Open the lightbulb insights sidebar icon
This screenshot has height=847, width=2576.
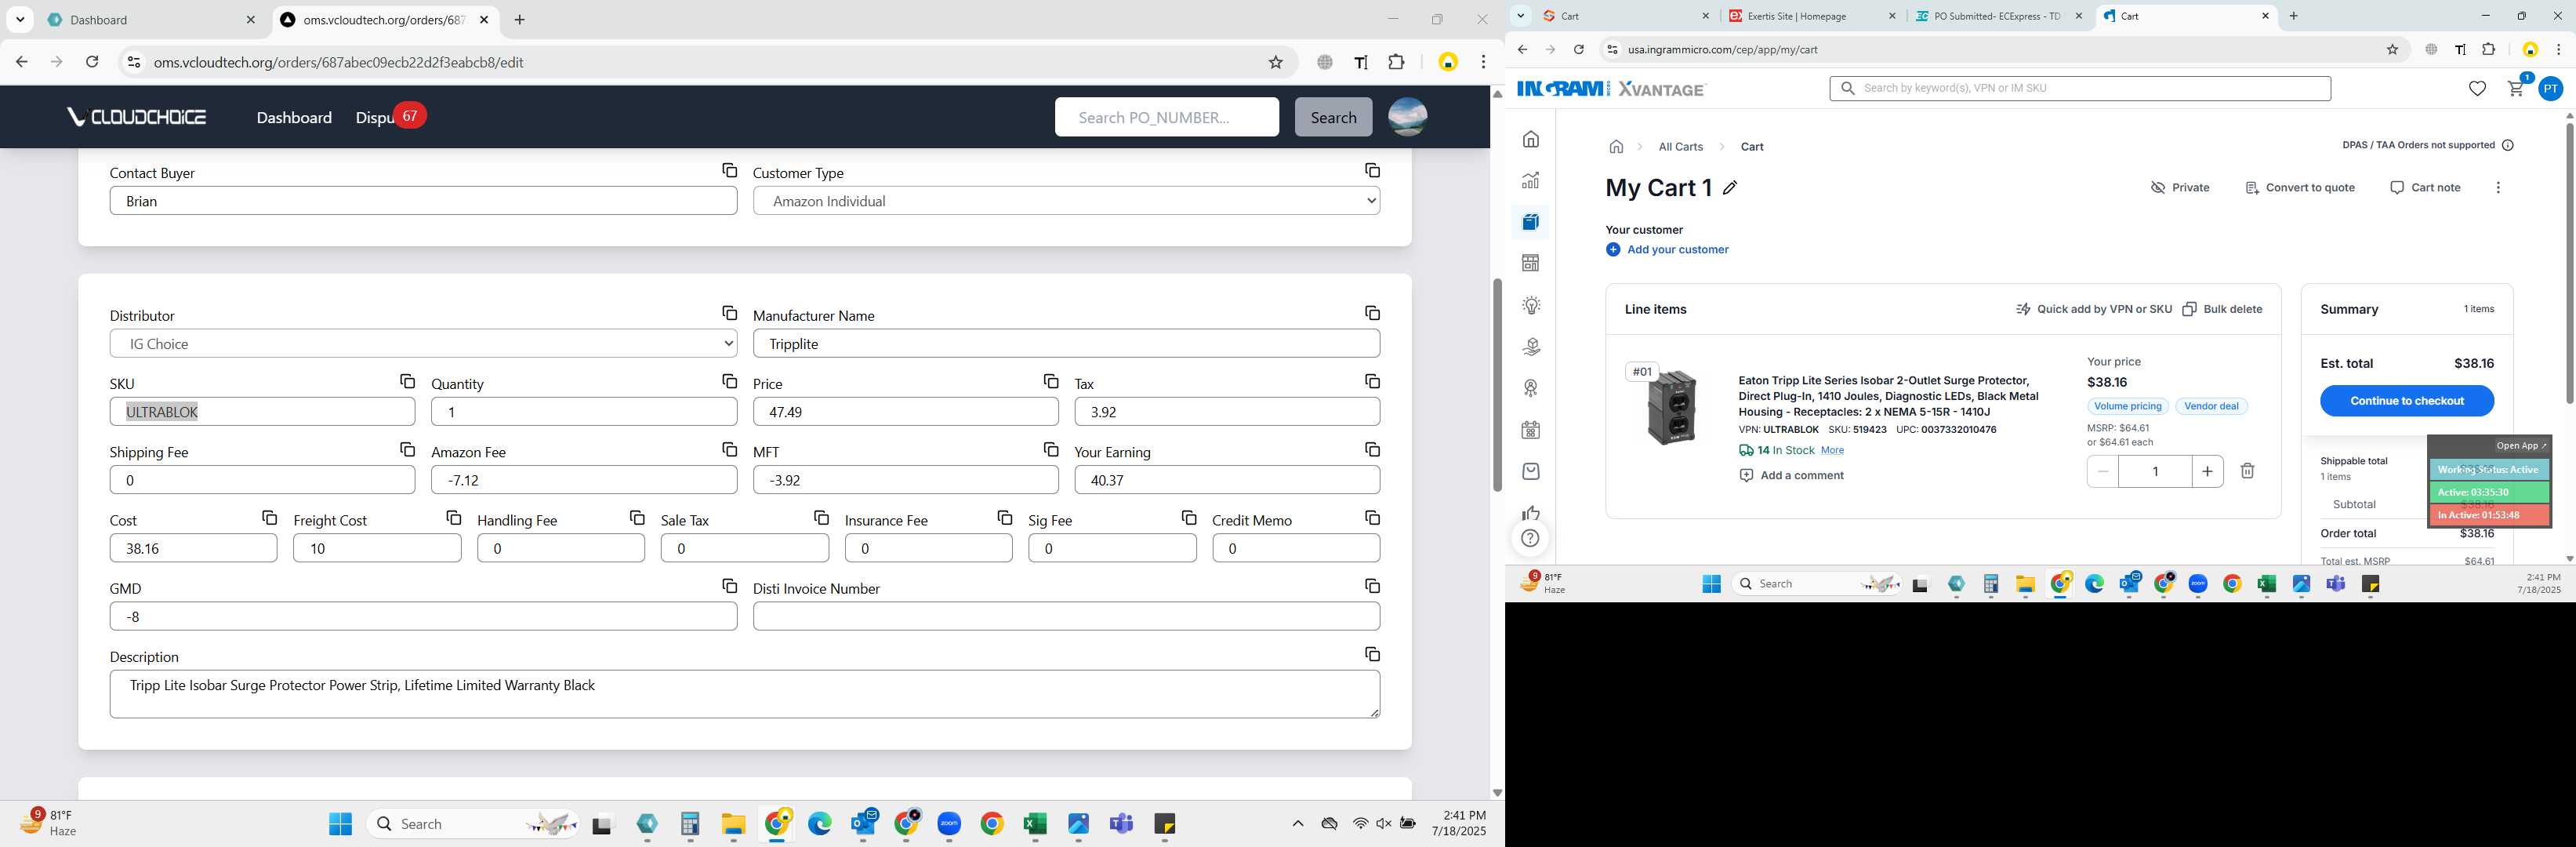(1531, 306)
